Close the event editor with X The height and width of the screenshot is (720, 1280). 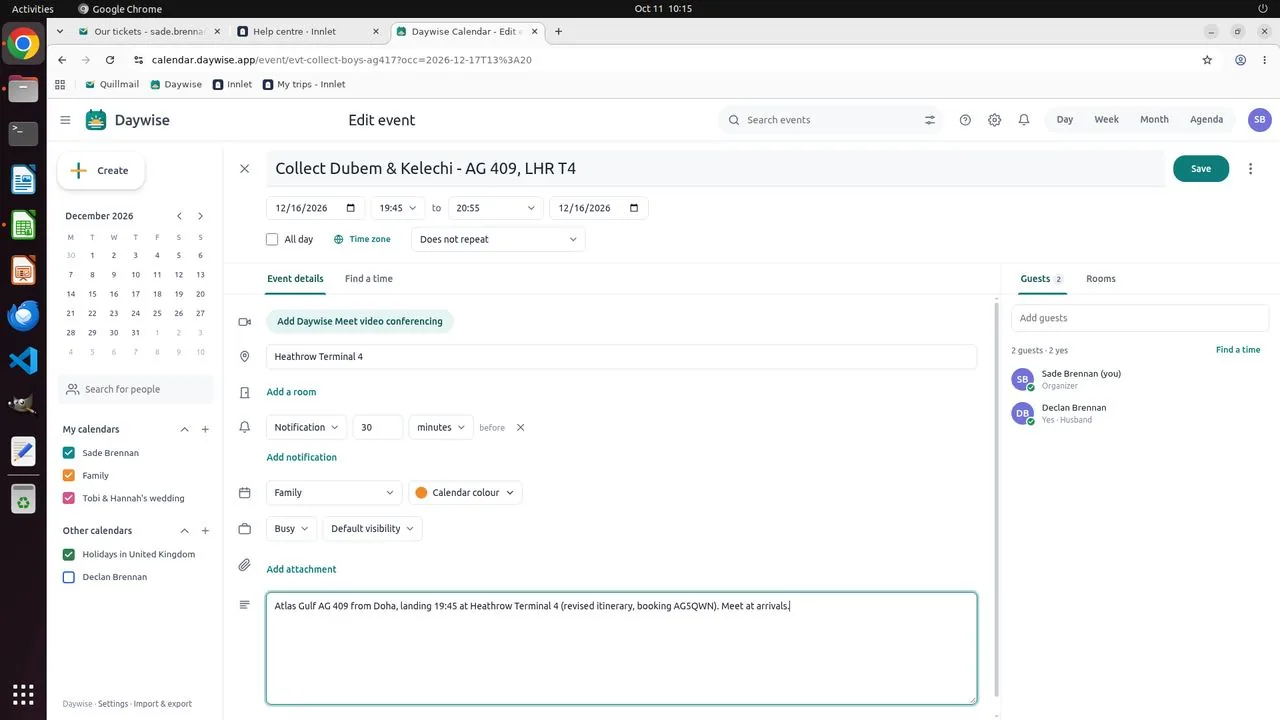point(244,169)
